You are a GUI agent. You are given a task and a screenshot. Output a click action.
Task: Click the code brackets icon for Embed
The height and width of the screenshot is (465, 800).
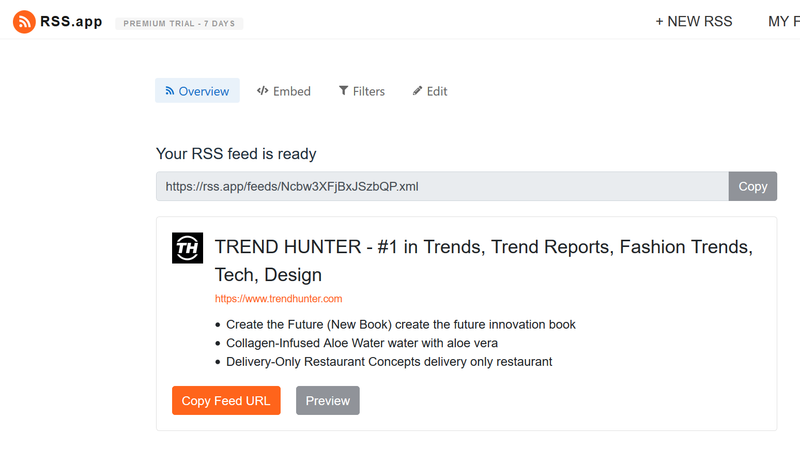(262, 91)
